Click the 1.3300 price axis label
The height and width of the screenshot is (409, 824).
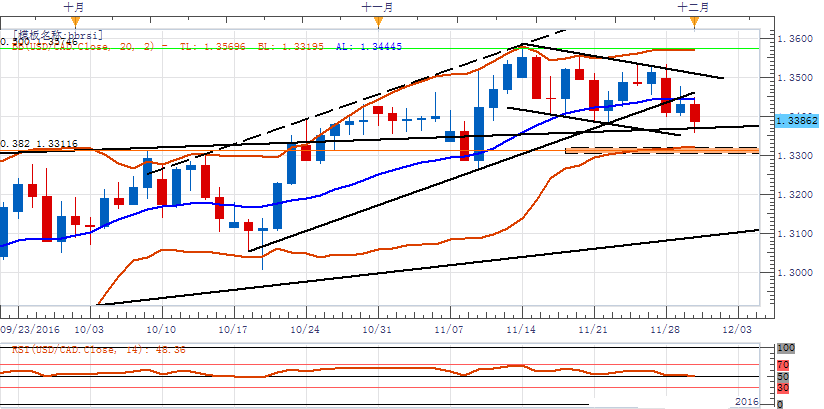797,156
